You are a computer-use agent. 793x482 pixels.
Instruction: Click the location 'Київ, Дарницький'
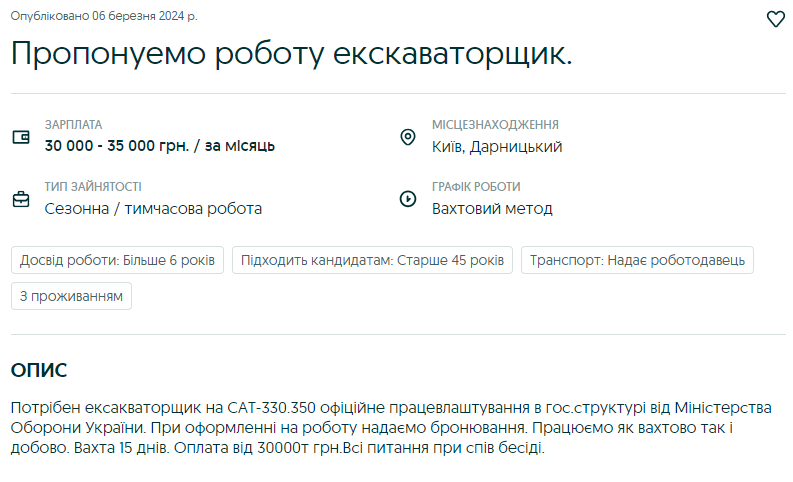(x=497, y=147)
